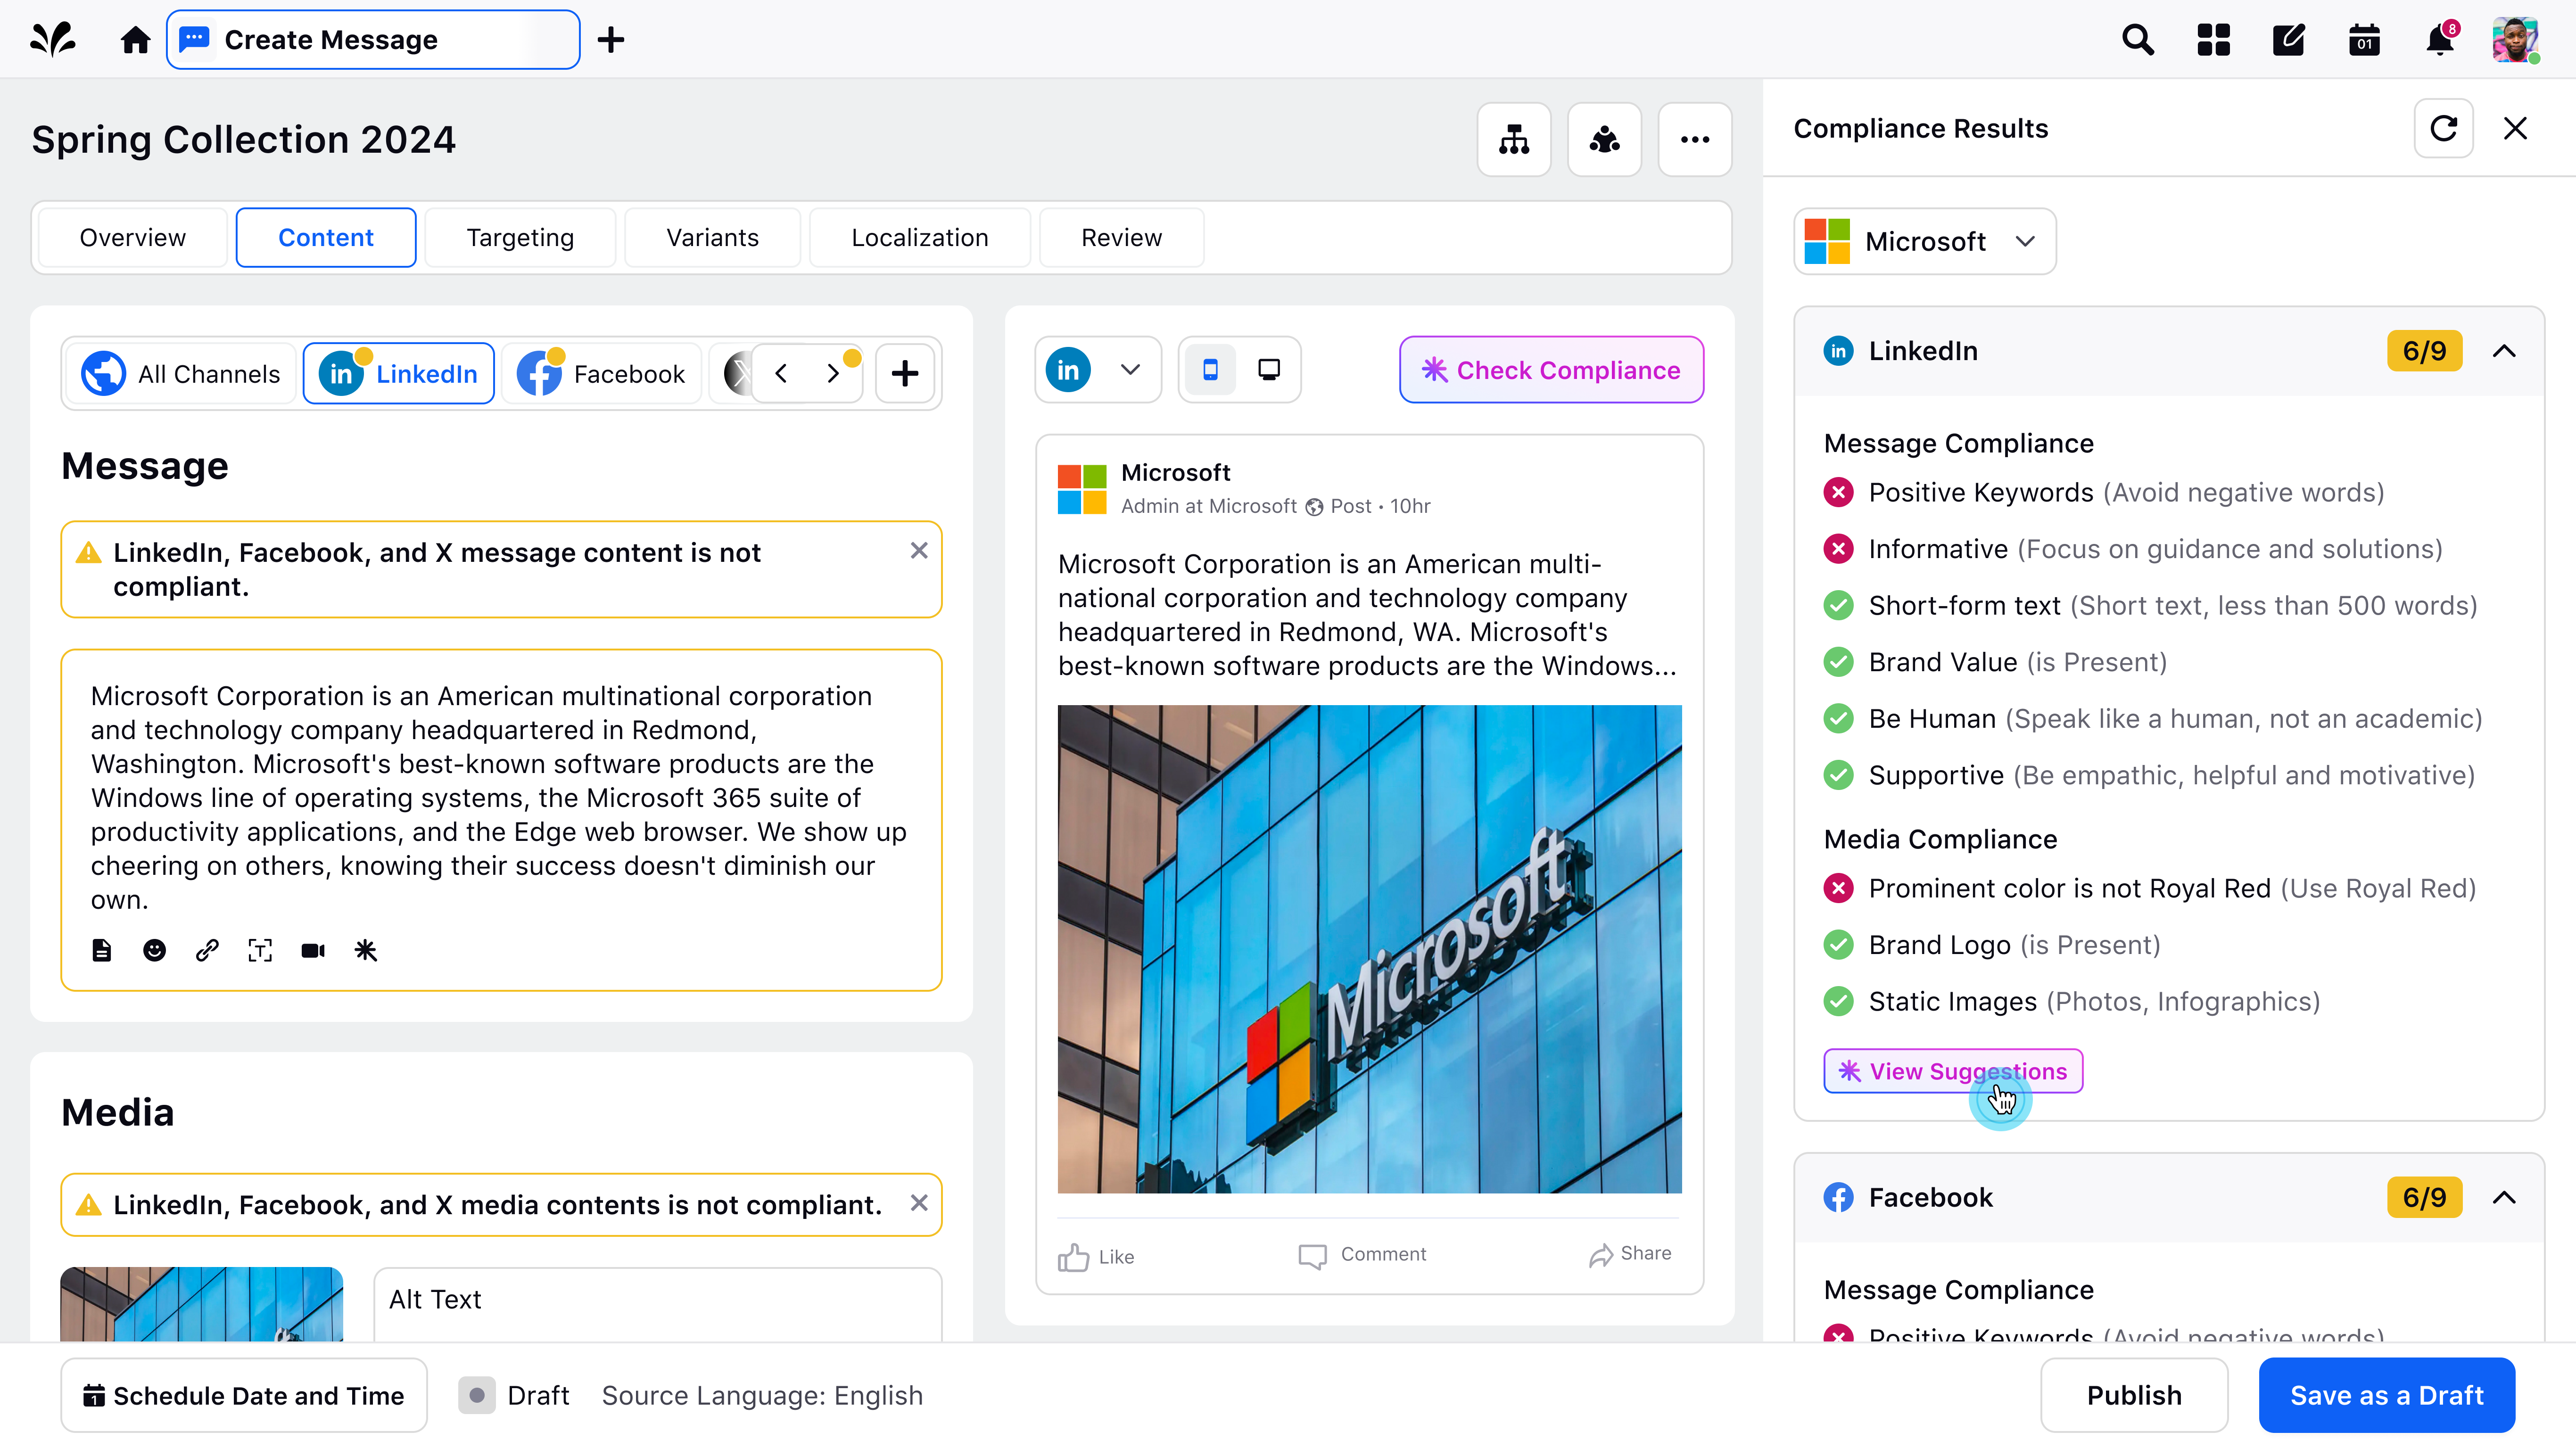
Task: Toggle the Draft status indicator
Action: [x=477, y=1395]
